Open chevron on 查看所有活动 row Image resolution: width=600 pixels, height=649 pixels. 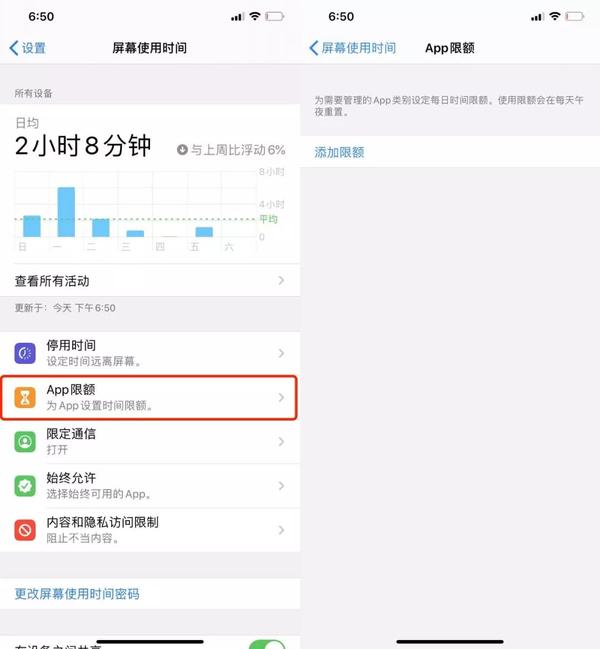[x=281, y=281]
